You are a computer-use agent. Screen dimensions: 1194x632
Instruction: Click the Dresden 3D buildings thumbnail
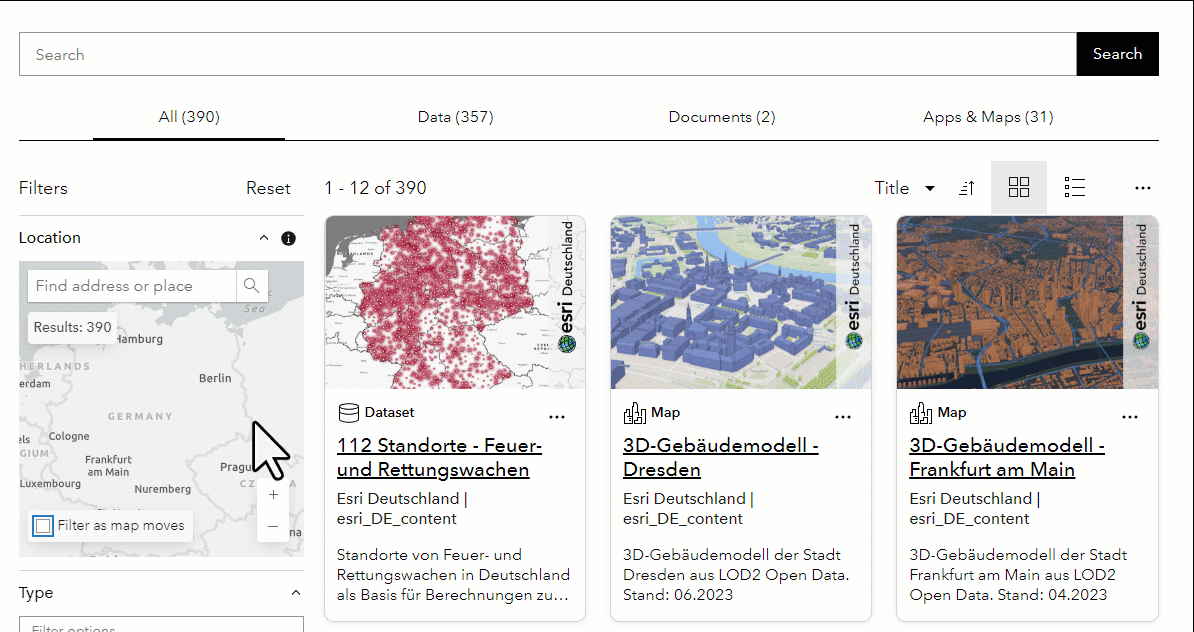point(741,302)
